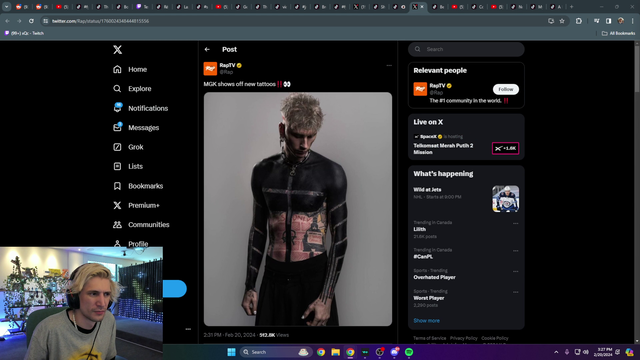
Task: Click Show more under What's happening
Action: coord(427,321)
